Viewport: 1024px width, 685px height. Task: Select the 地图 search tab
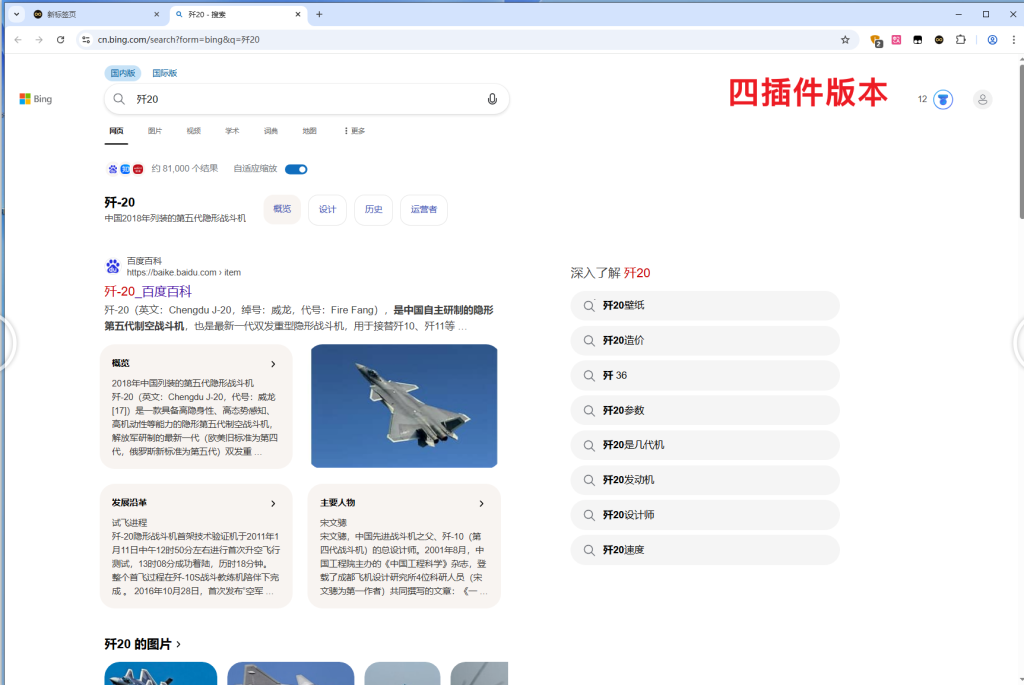coord(309,131)
